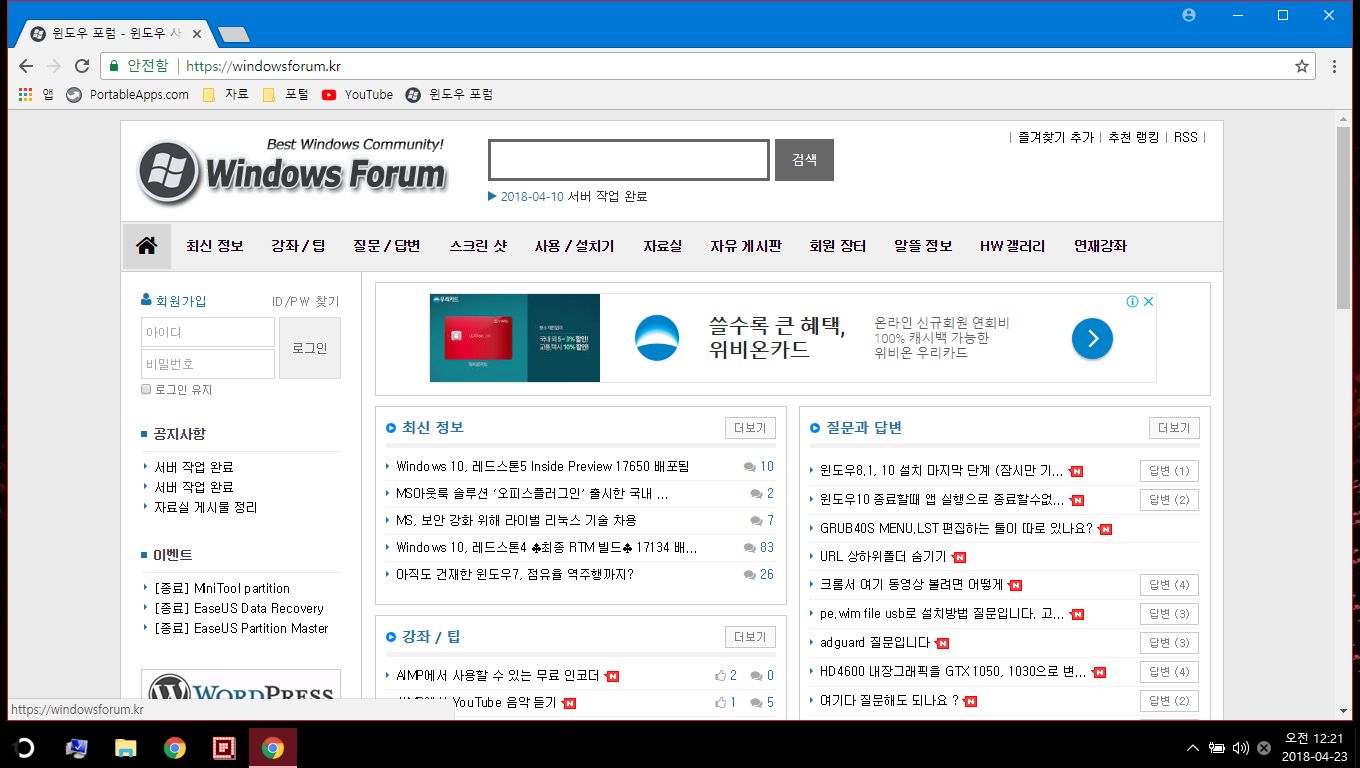
Task: Click the like icon for AIMP 인코더 post
Action: 720,676
